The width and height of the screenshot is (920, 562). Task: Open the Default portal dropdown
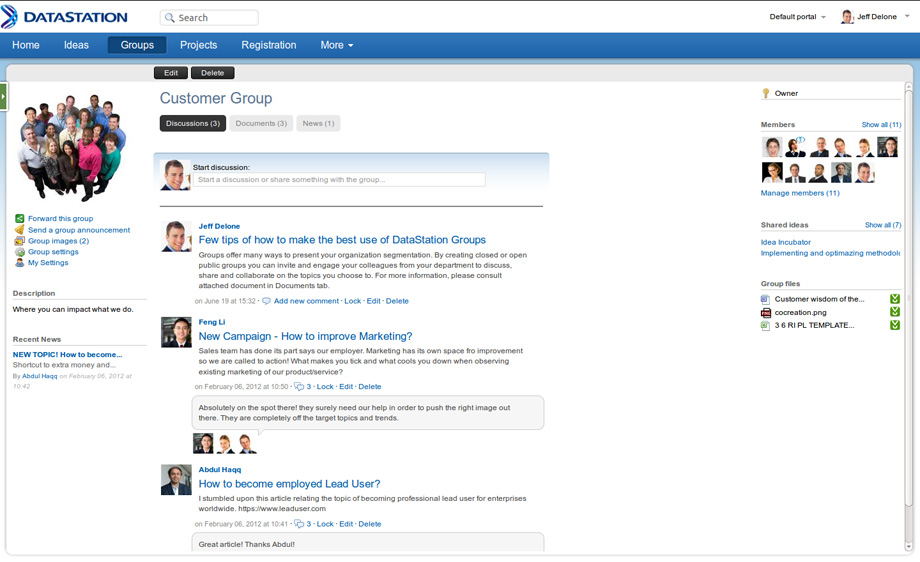797,17
